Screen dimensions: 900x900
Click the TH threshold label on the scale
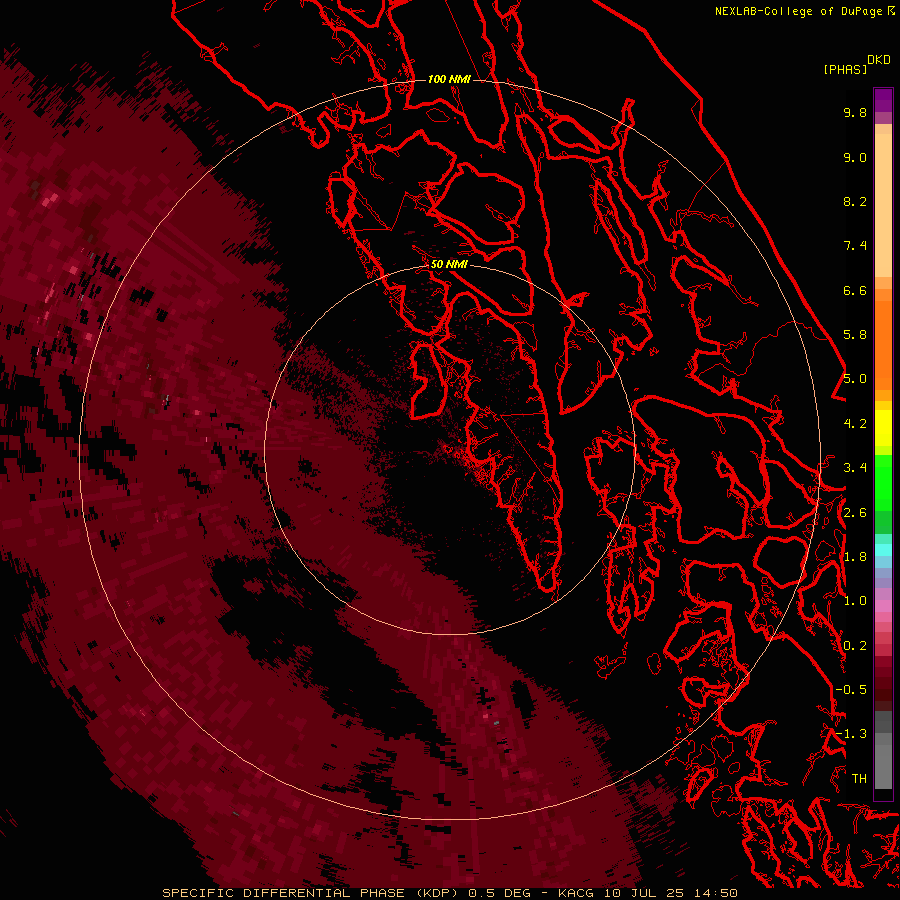pos(859,779)
